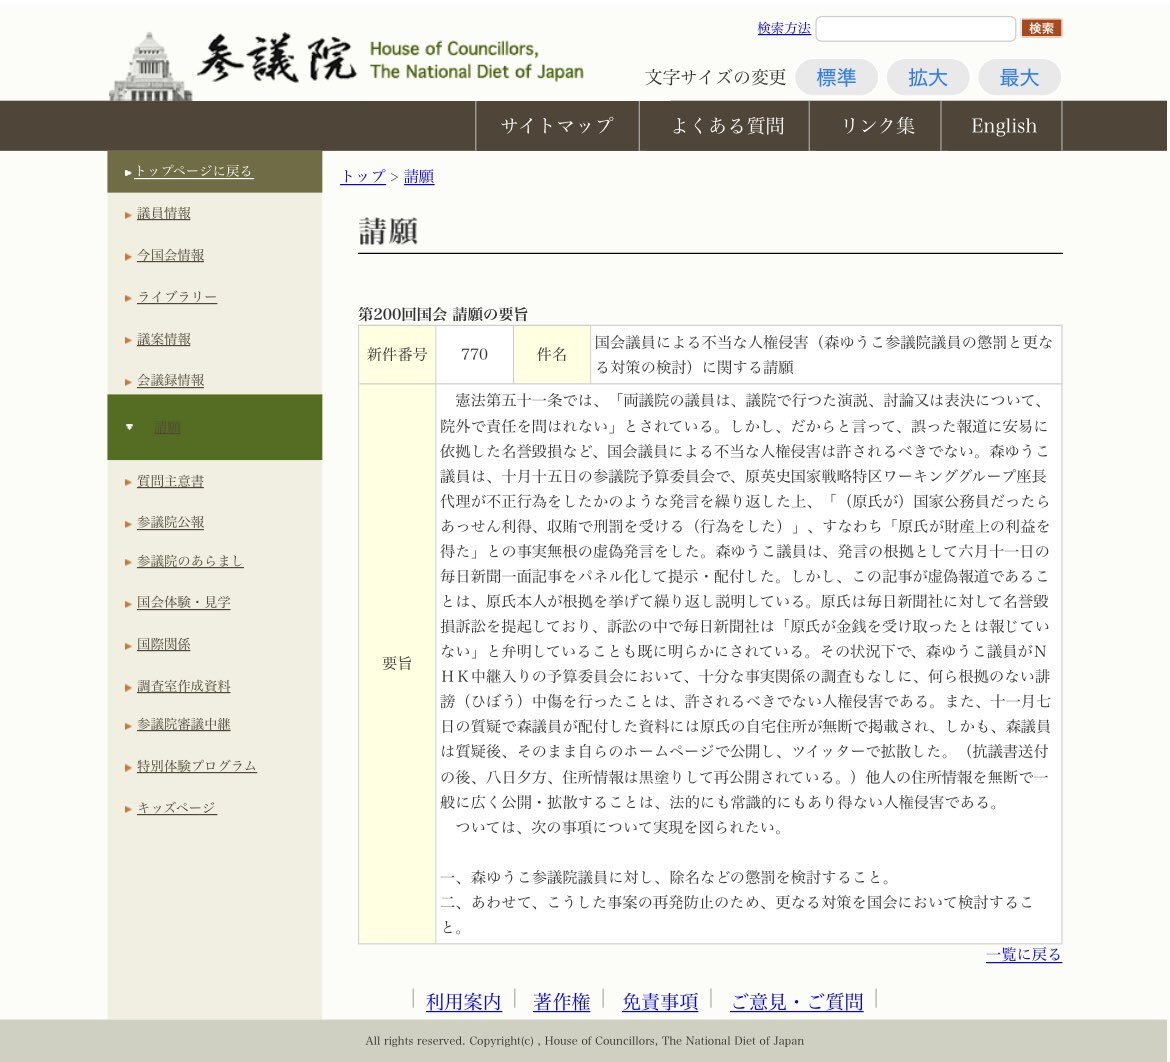Set text size to 拡大
Screen dimensions: 1170x1062
(x=927, y=78)
